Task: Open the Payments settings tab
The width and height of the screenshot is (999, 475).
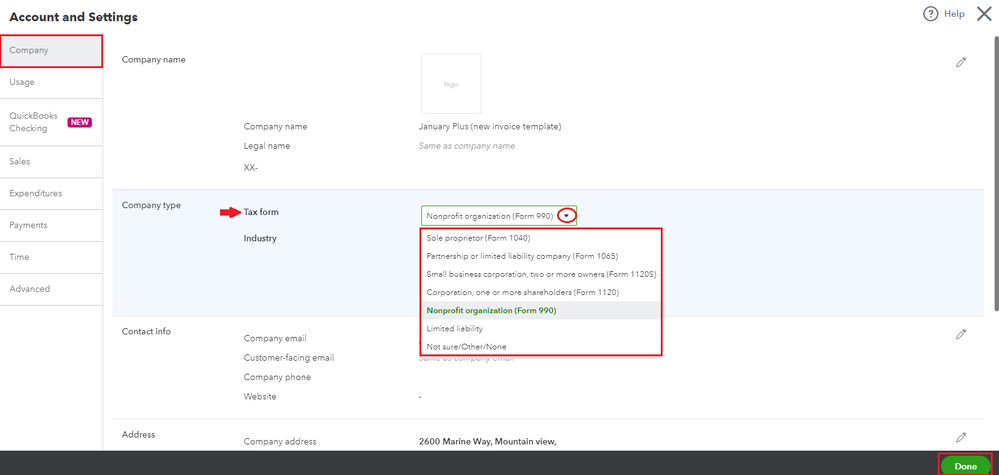Action: (52, 225)
